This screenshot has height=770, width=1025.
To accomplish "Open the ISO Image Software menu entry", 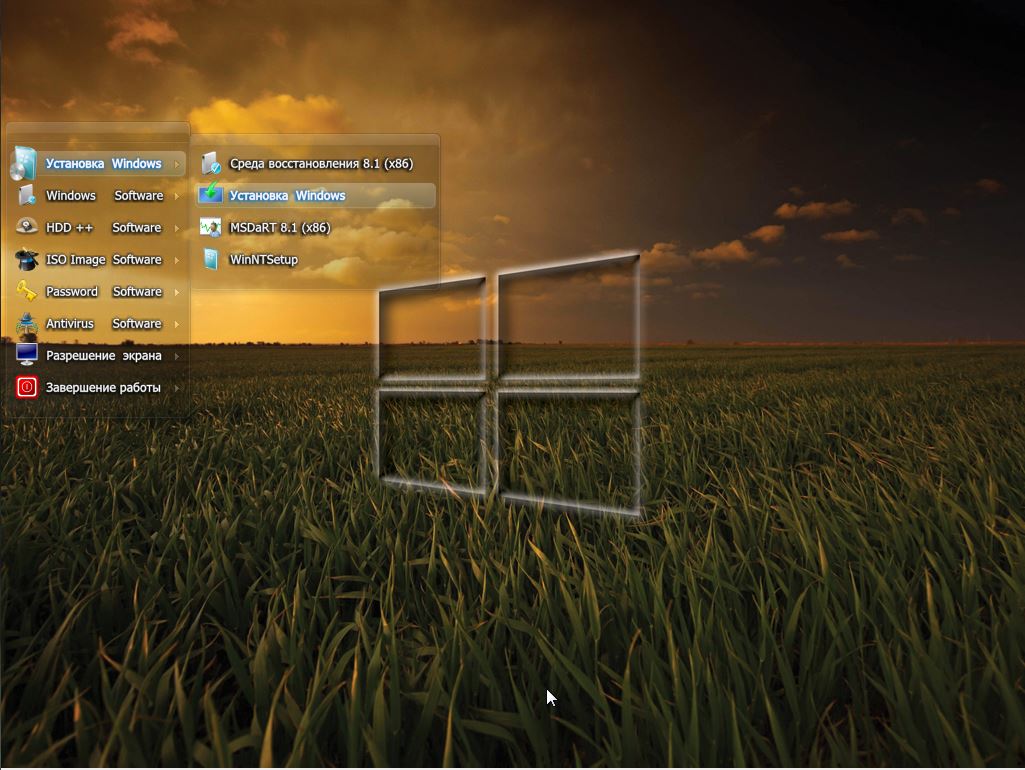I will 98,259.
